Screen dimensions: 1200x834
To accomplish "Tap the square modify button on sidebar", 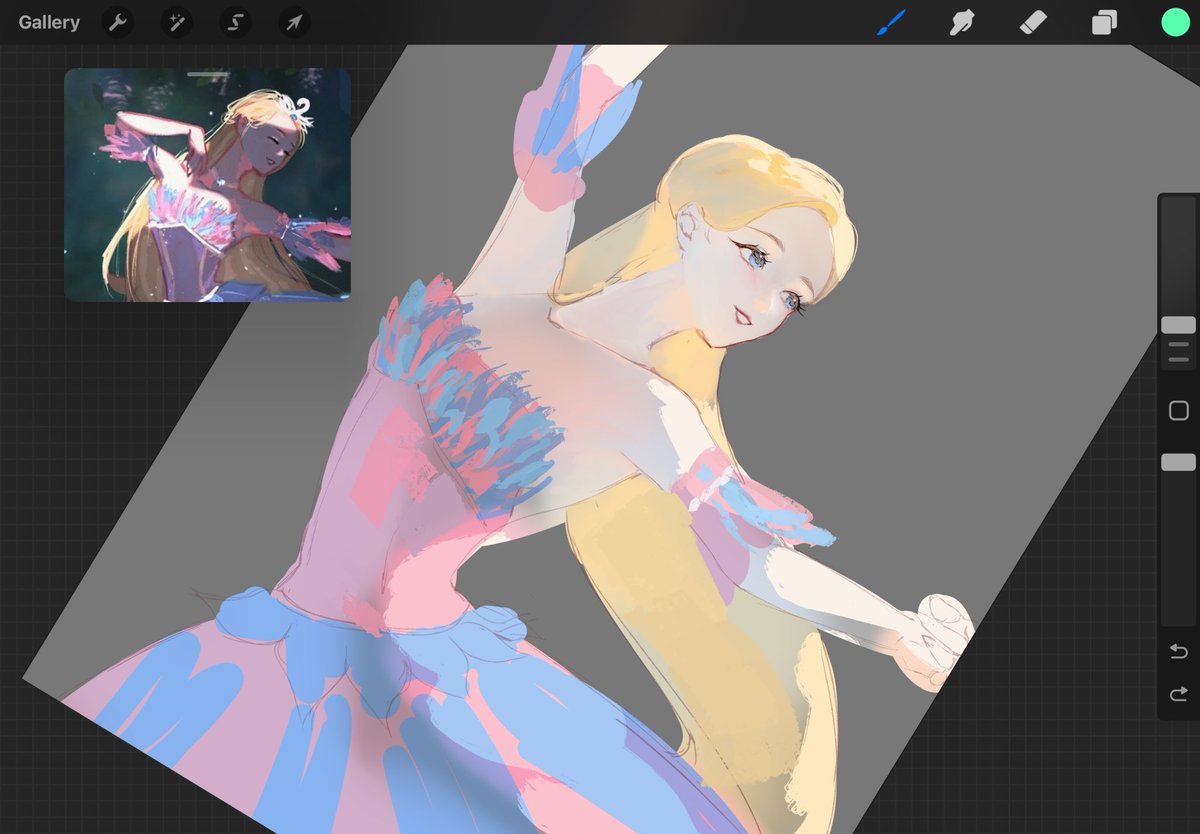I will coord(1178,411).
